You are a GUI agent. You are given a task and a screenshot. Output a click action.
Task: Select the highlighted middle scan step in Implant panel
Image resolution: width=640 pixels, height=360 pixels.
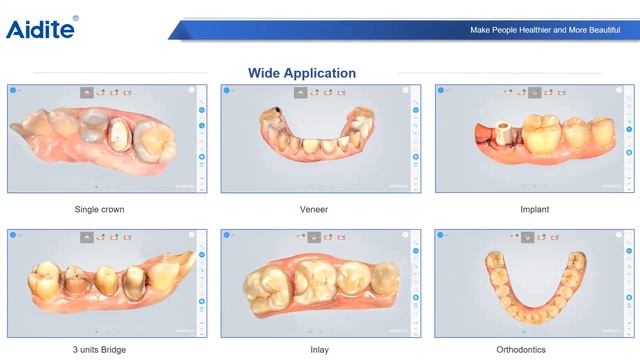coord(535,93)
